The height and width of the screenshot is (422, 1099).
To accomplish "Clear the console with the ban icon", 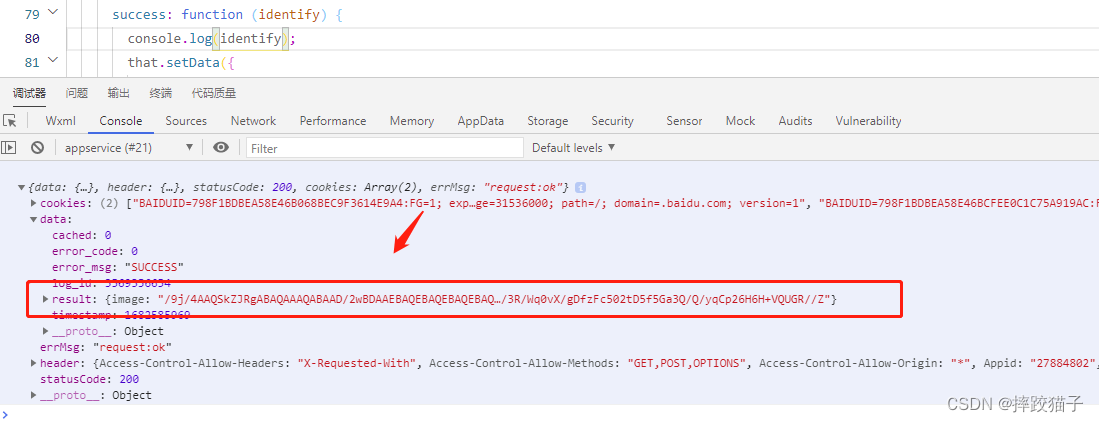I will click(38, 147).
